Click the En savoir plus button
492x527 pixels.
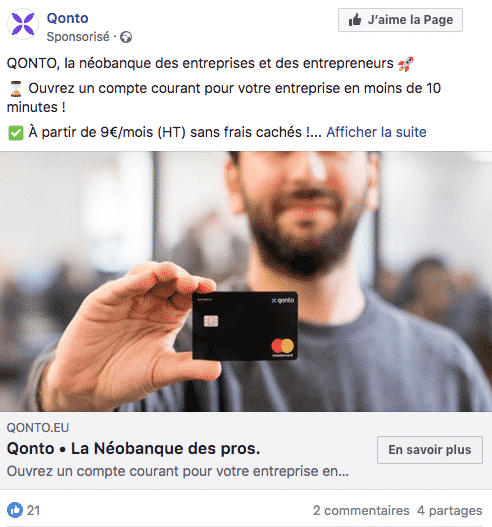[430, 450]
